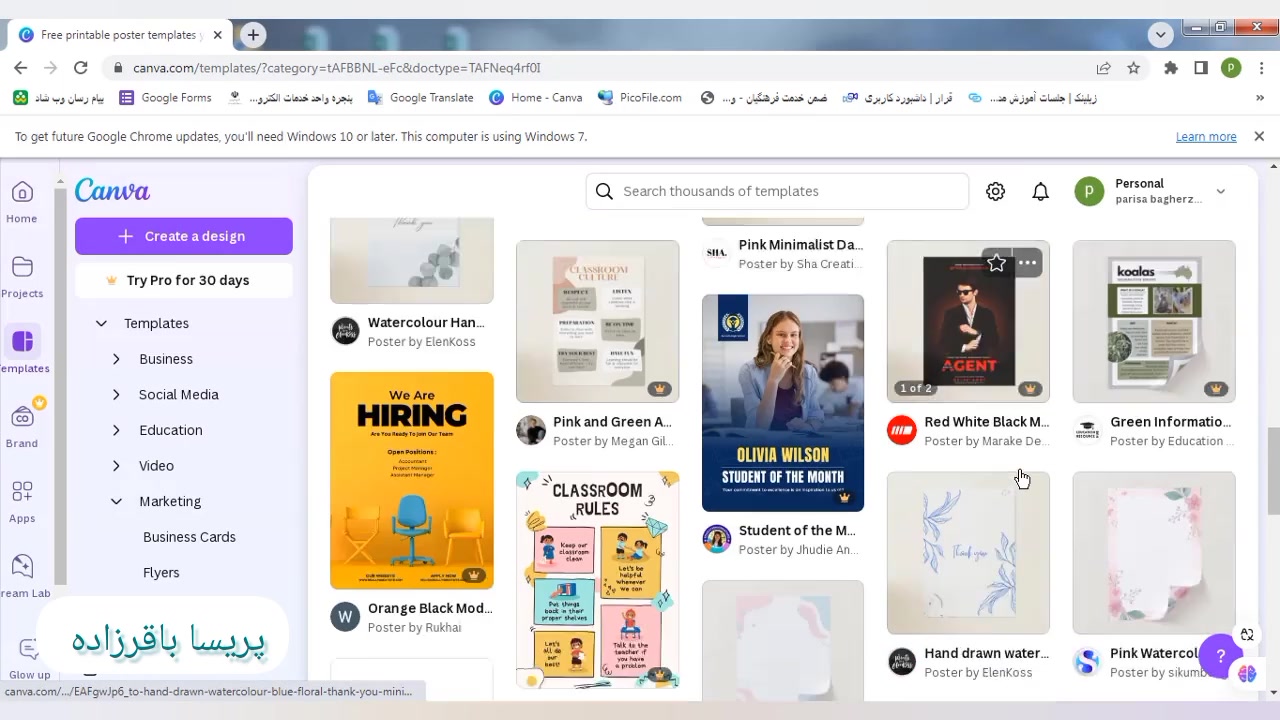The image size is (1280, 720).
Task: Click Poster by Jhudie An... author text
Action: pos(798,550)
